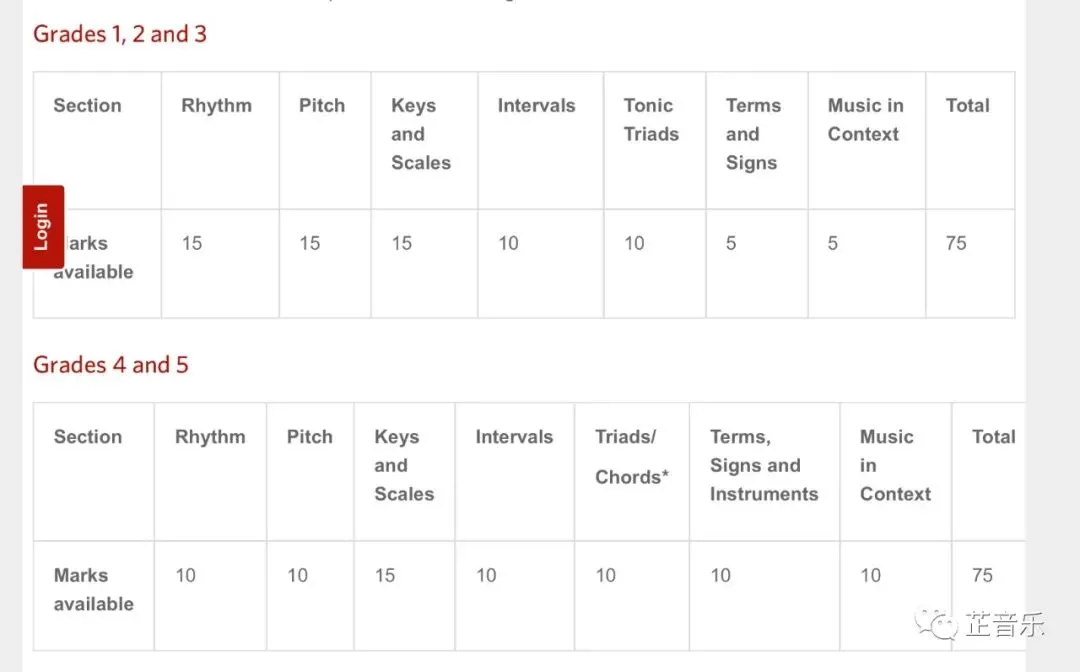The width and height of the screenshot is (1080, 672).
Task: Click Pitch header in Grades 1, 2, 3 table
Action: [x=322, y=106]
